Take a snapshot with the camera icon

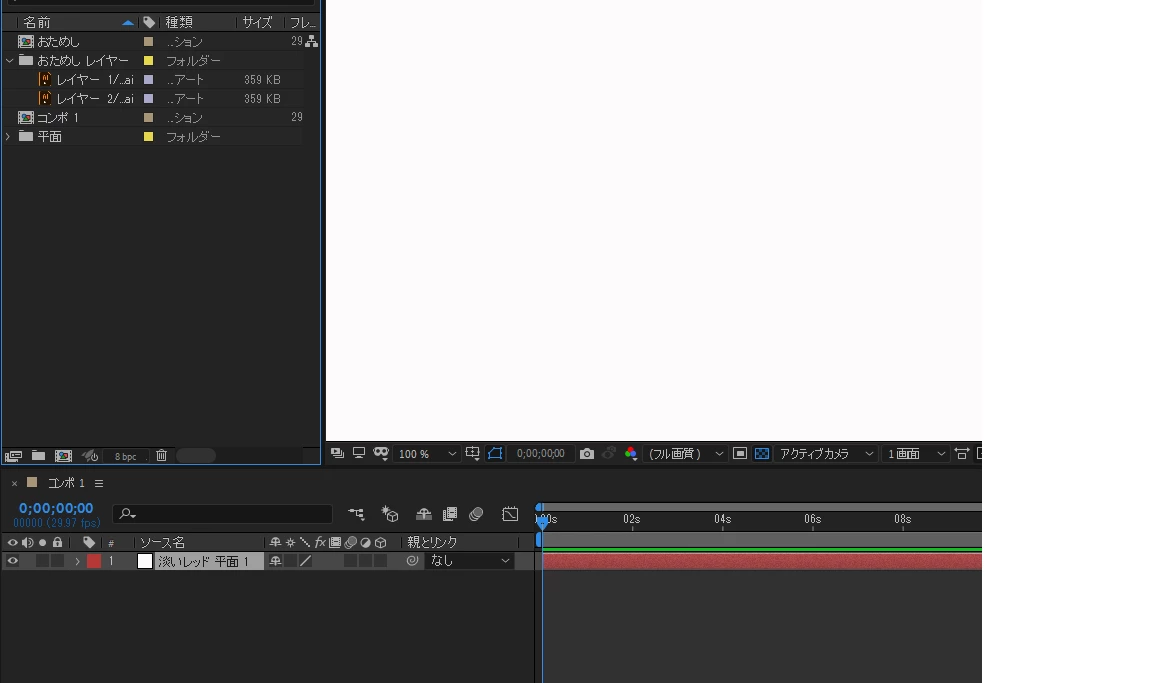(586, 454)
